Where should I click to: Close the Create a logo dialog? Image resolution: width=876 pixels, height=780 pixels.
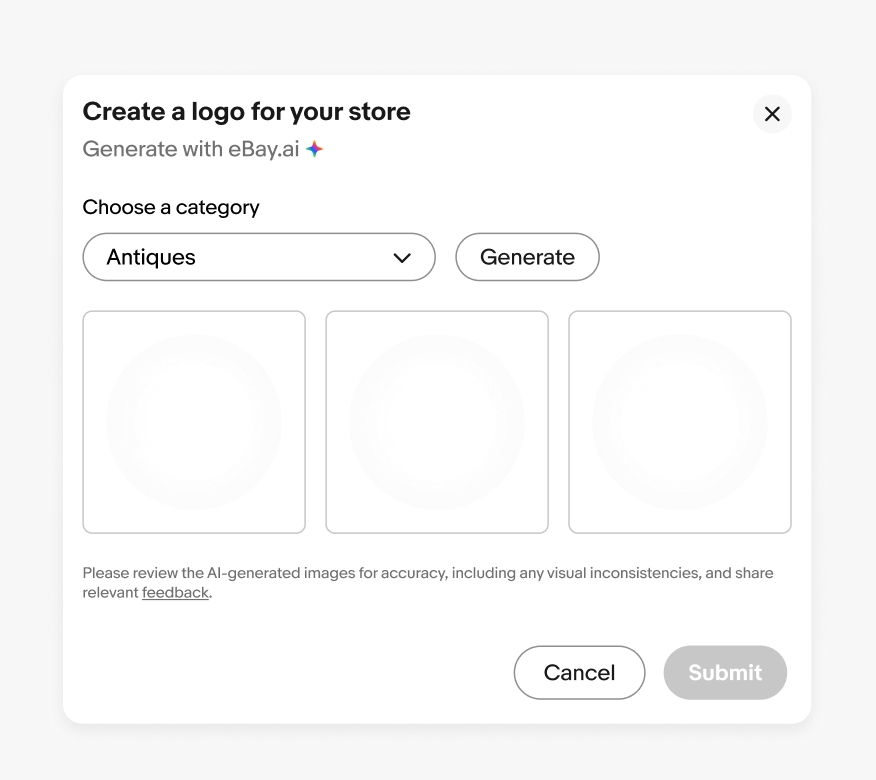pyautogui.click(x=772, y=114)
